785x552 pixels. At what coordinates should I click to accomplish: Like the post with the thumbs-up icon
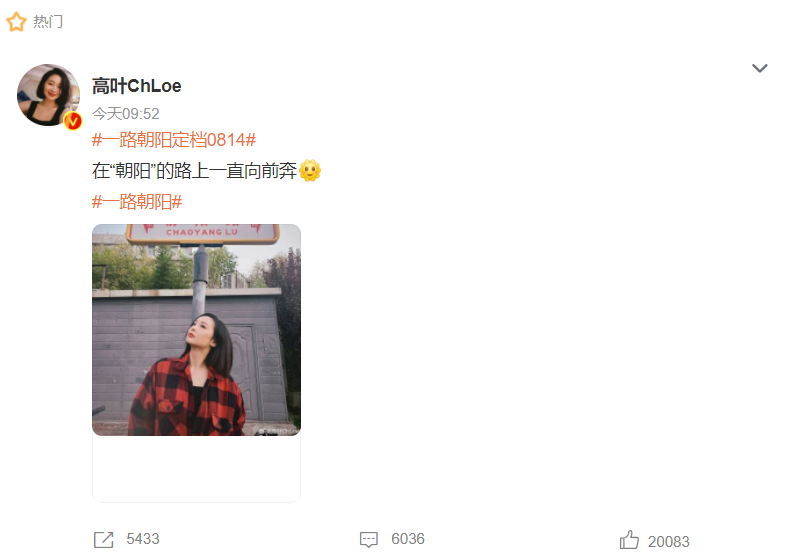[x=629, y=540]
